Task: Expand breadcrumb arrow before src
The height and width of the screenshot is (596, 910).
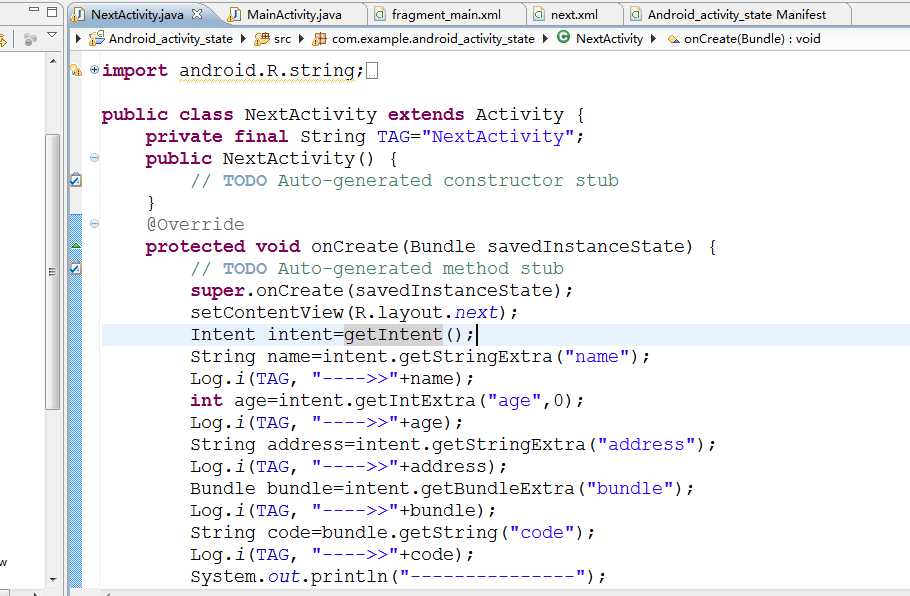Action: [243, 38]
